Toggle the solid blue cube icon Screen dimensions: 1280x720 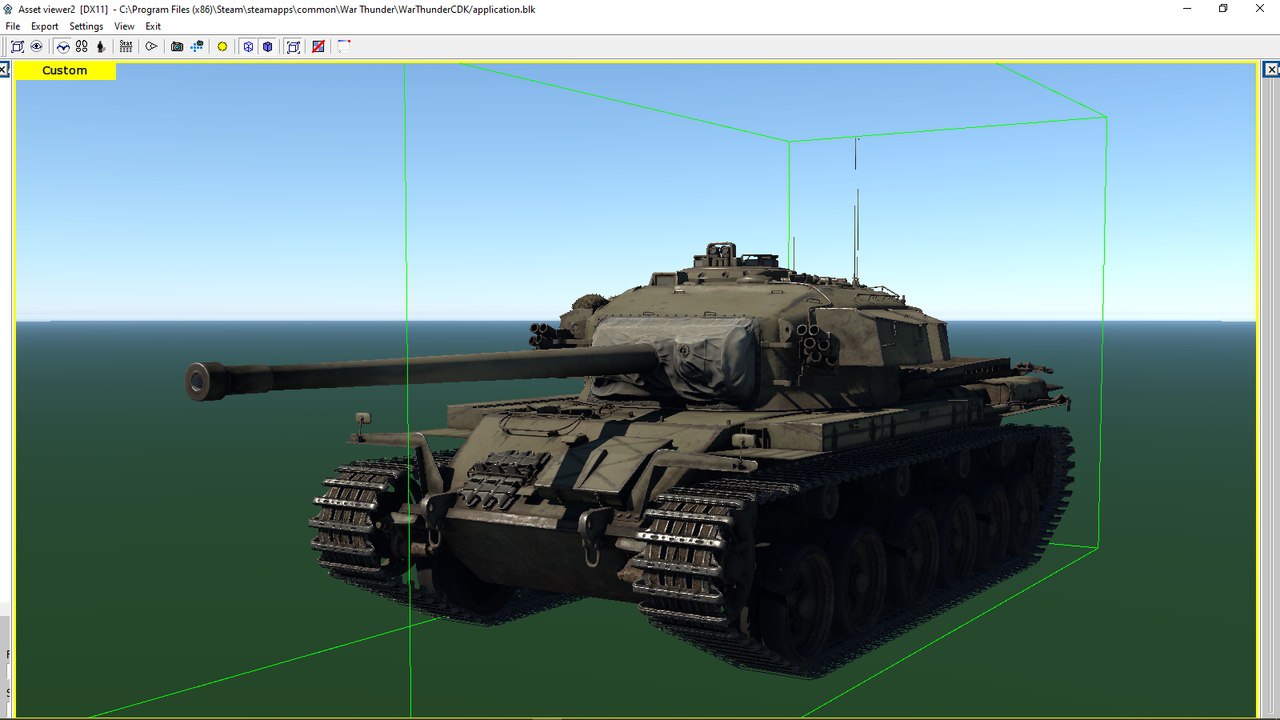267,46
